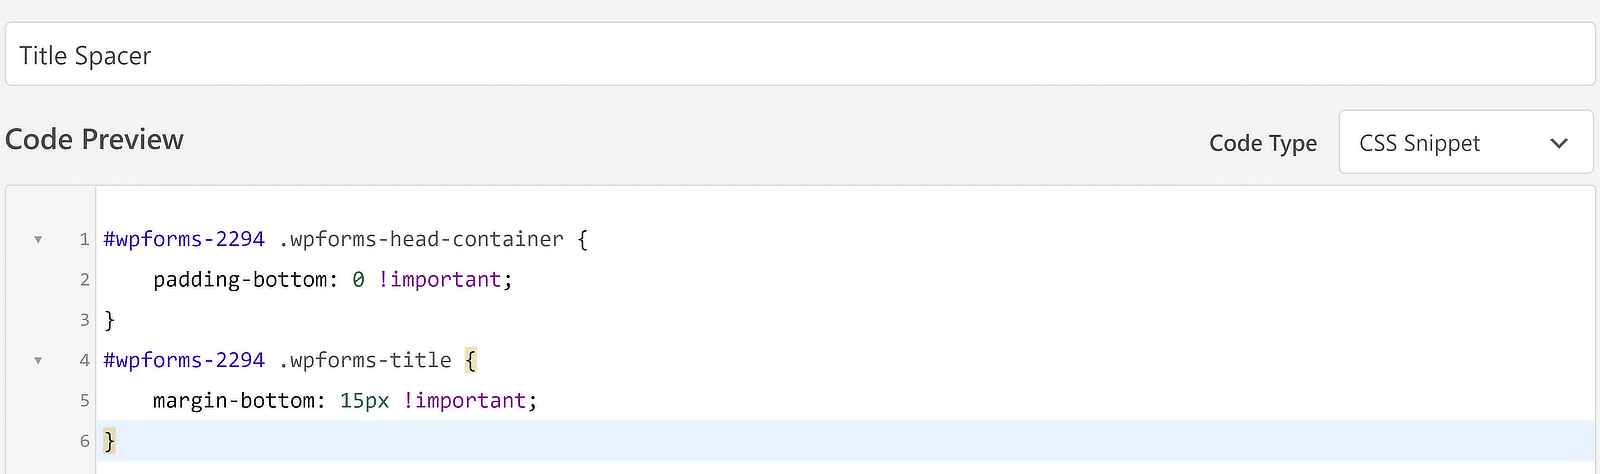1600x474 pixels.
Task: Place cursor on margin-bottom property
Action: [238, 401]
